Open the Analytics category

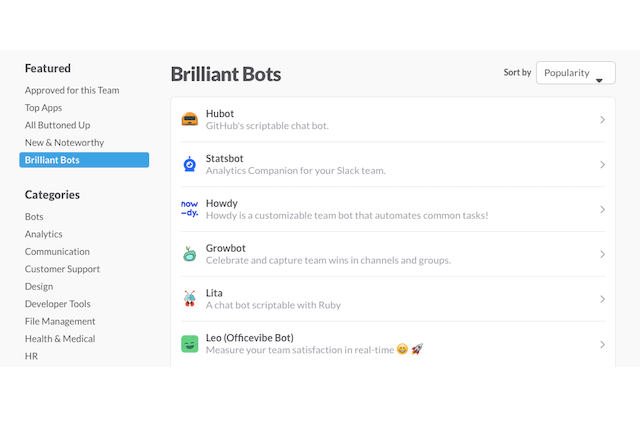[44, 234]
